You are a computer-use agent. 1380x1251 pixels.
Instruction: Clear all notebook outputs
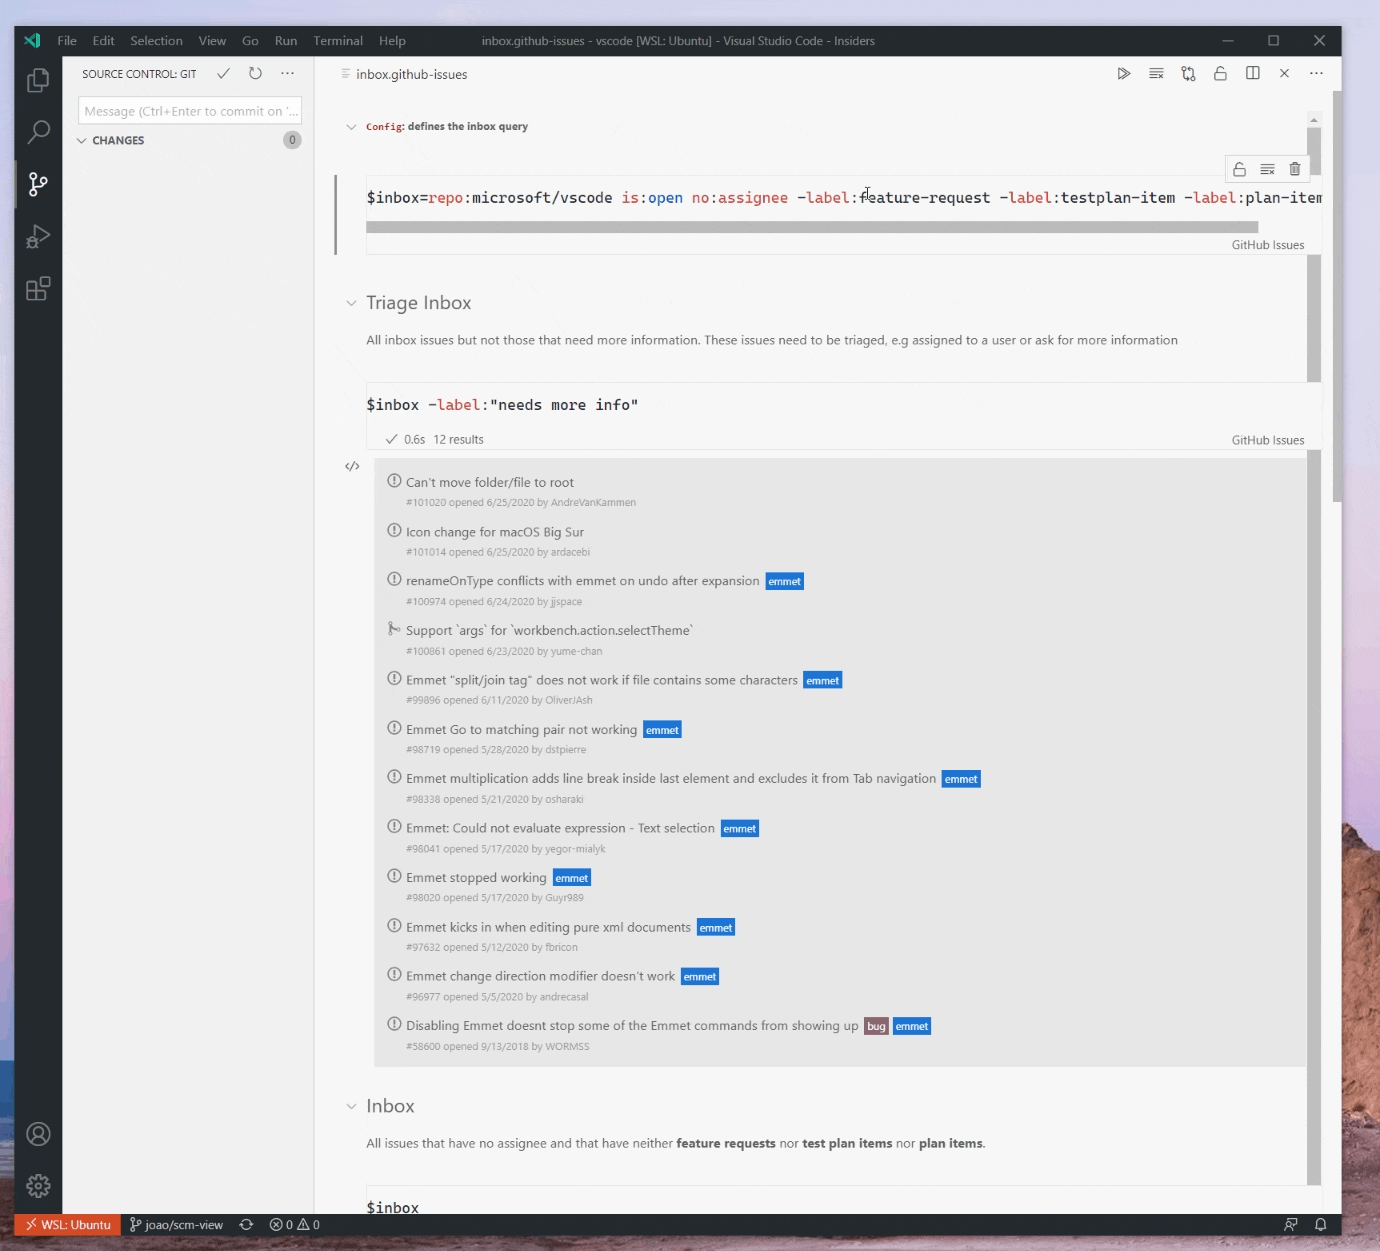point(1156,73)
